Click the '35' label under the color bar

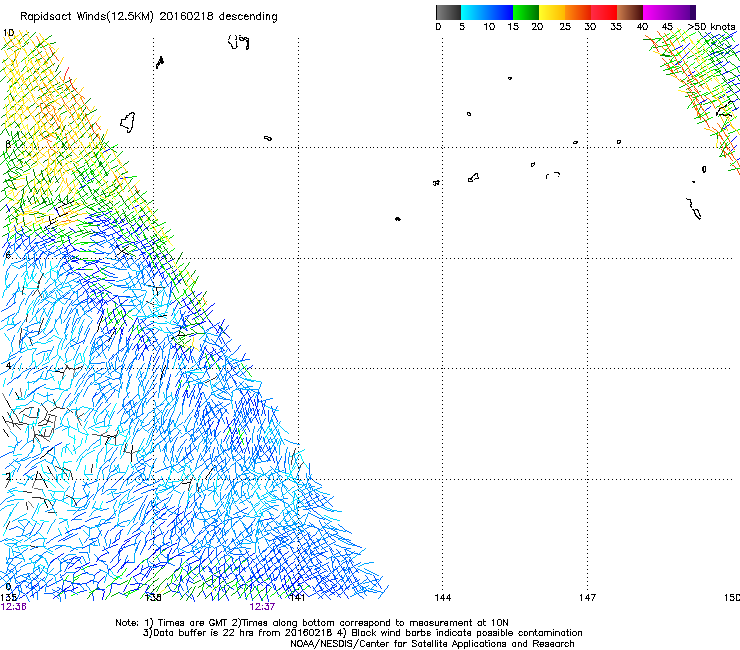coord(616,27)
